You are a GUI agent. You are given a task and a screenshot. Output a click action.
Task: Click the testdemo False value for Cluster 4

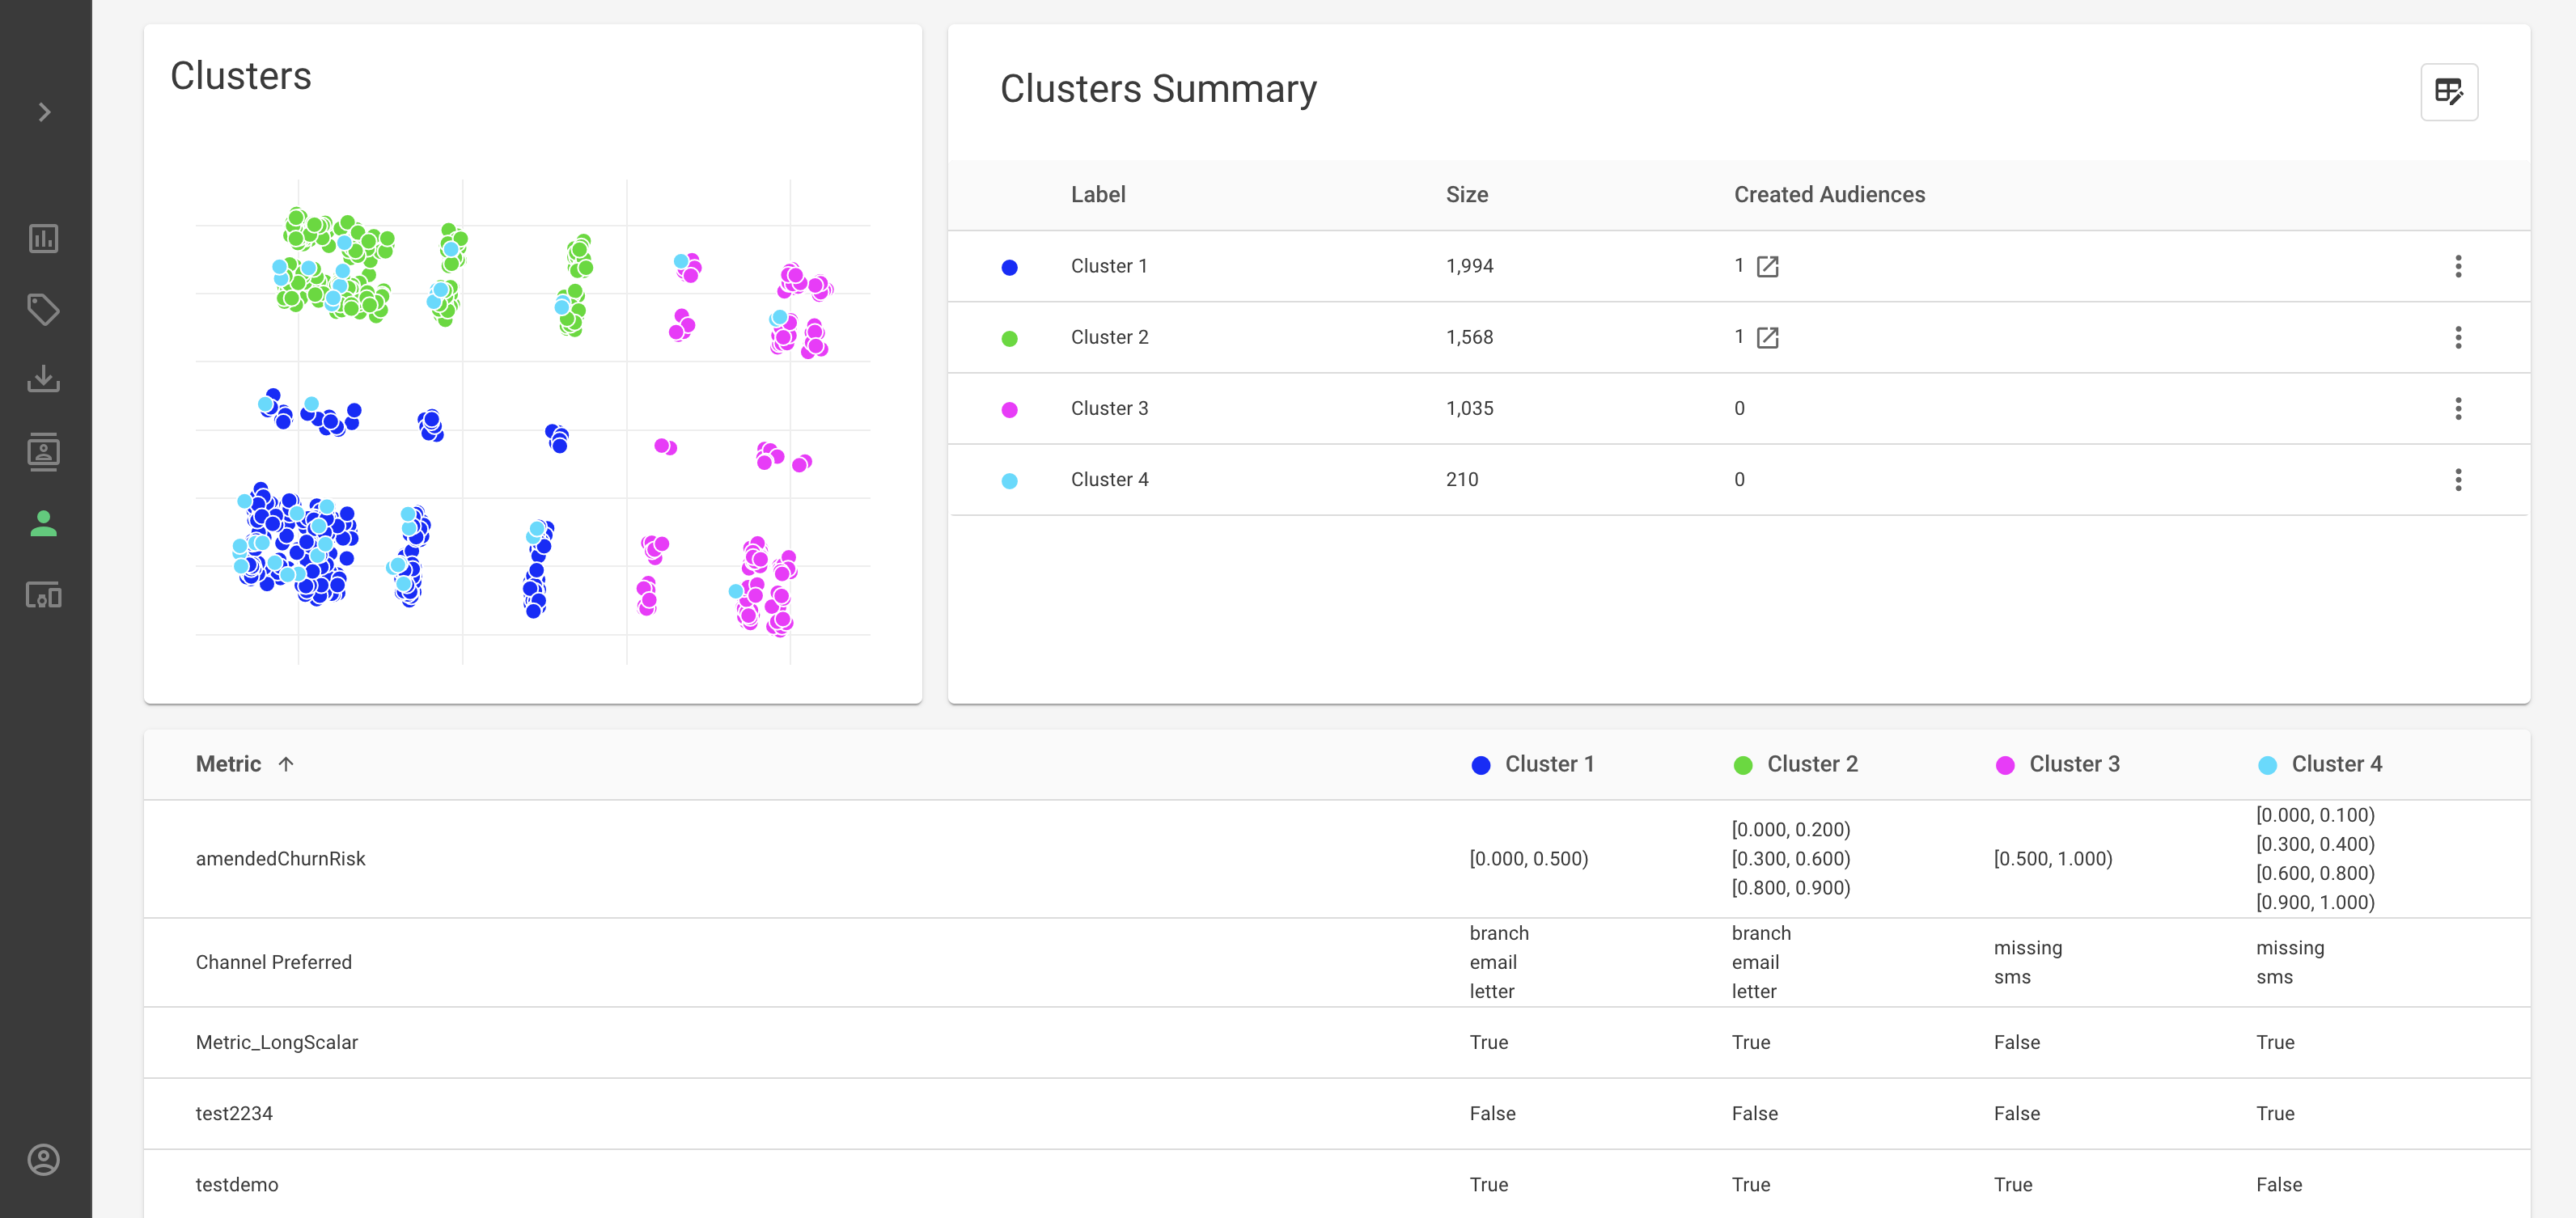point(2279,1185)
